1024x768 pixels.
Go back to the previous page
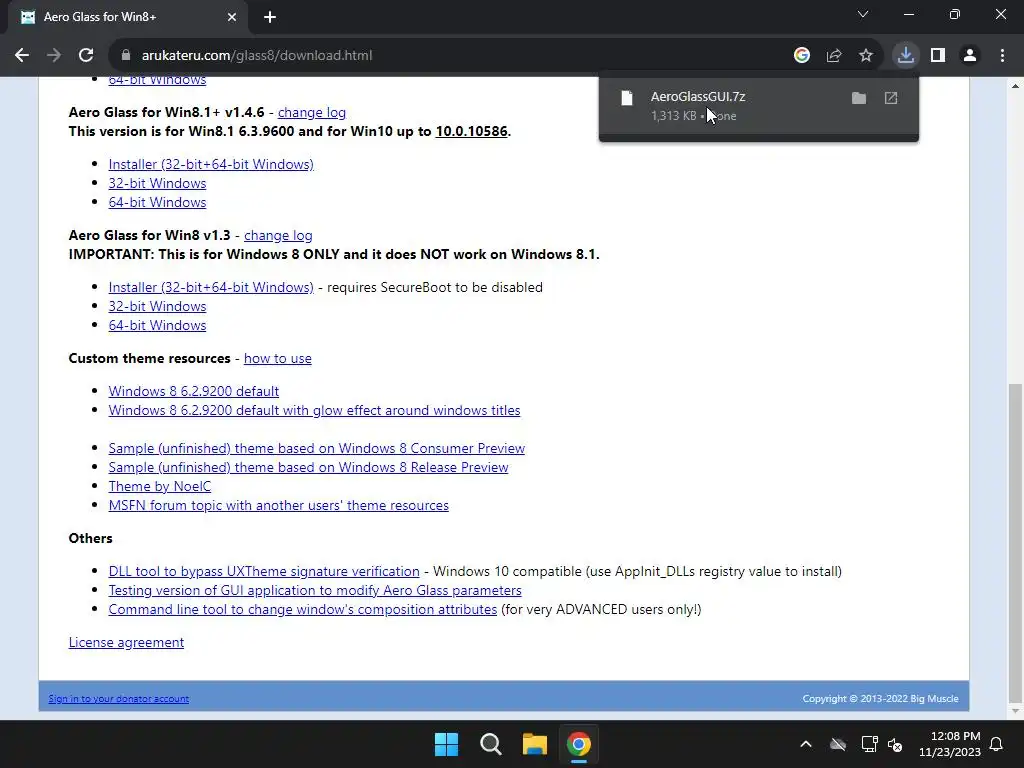click(x=22, y=56)
